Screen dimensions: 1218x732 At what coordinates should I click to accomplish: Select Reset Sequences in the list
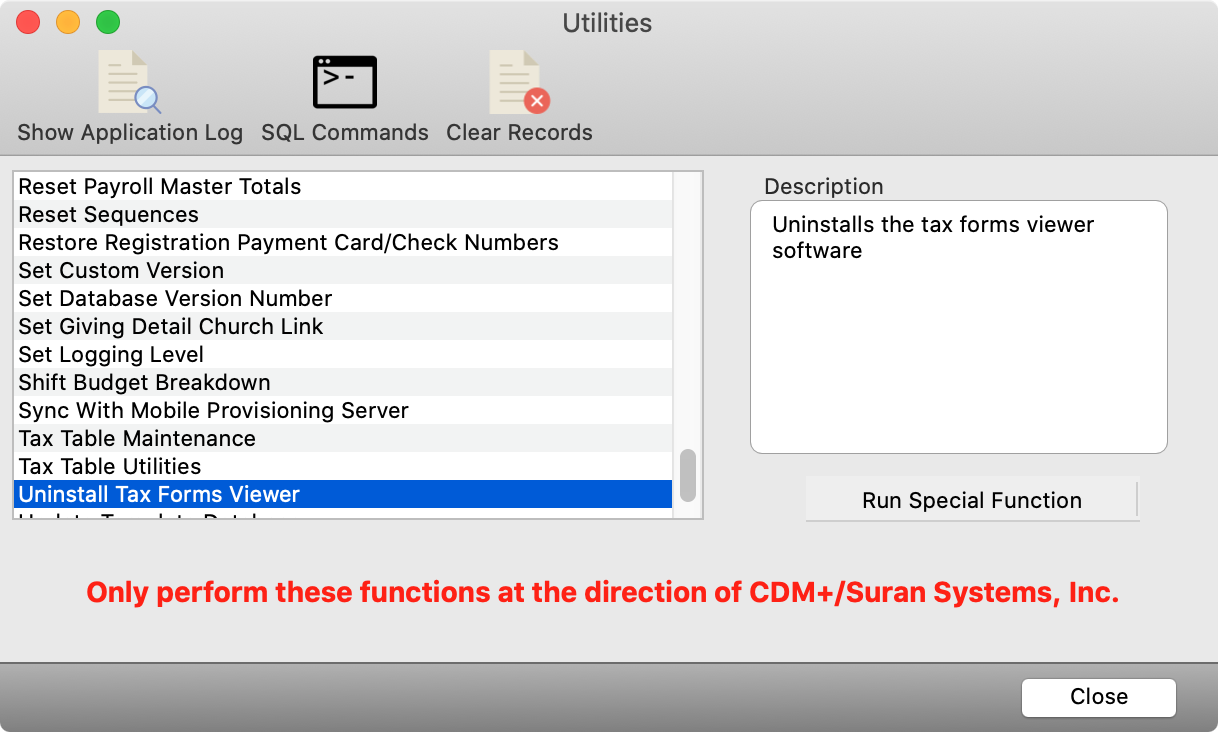(x=109, y=215)
